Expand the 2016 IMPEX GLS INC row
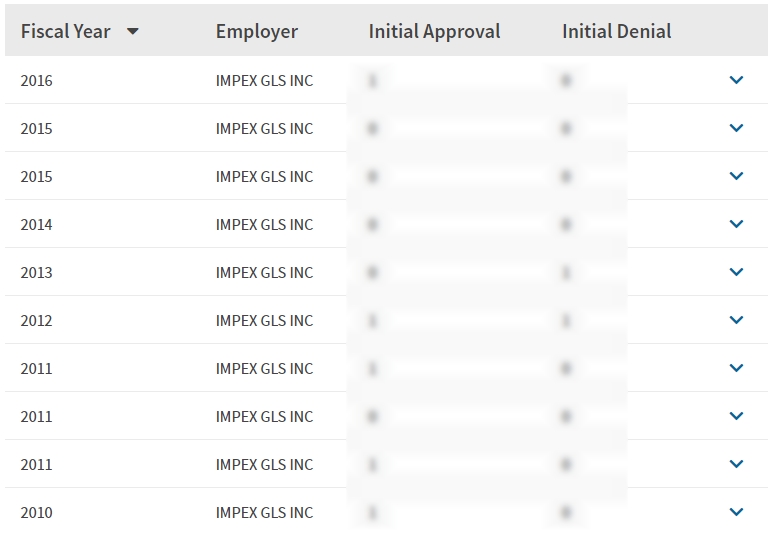 tap(737, 80)
